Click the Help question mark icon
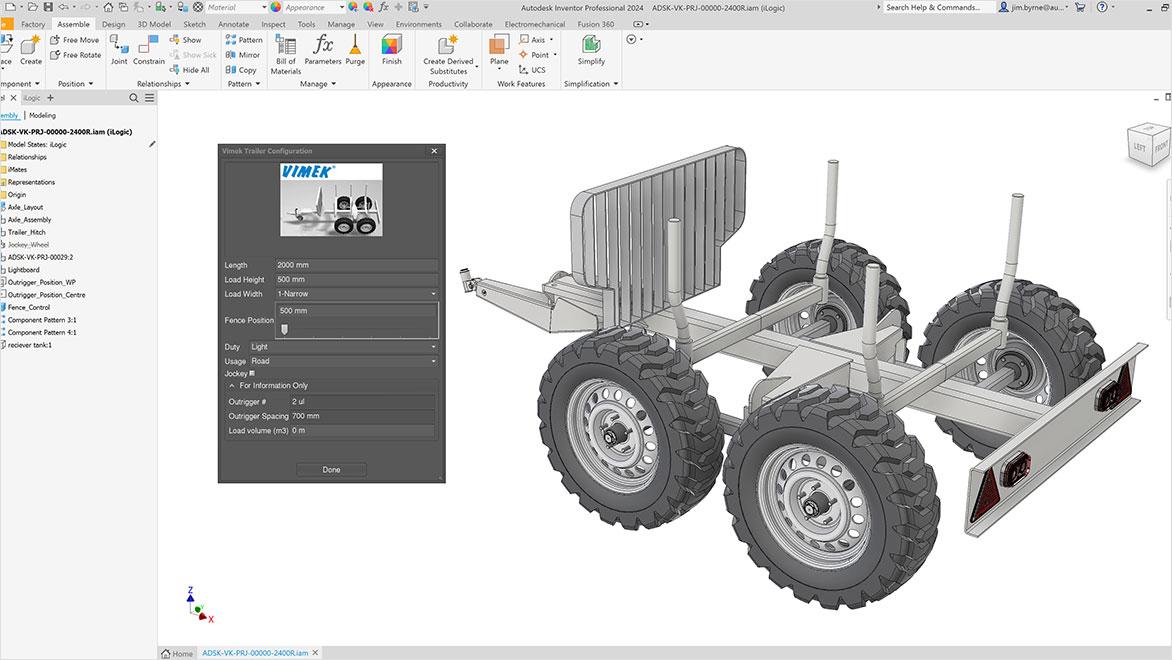The width and height of the screenshot is (1172, 660). click(1102, 7)
